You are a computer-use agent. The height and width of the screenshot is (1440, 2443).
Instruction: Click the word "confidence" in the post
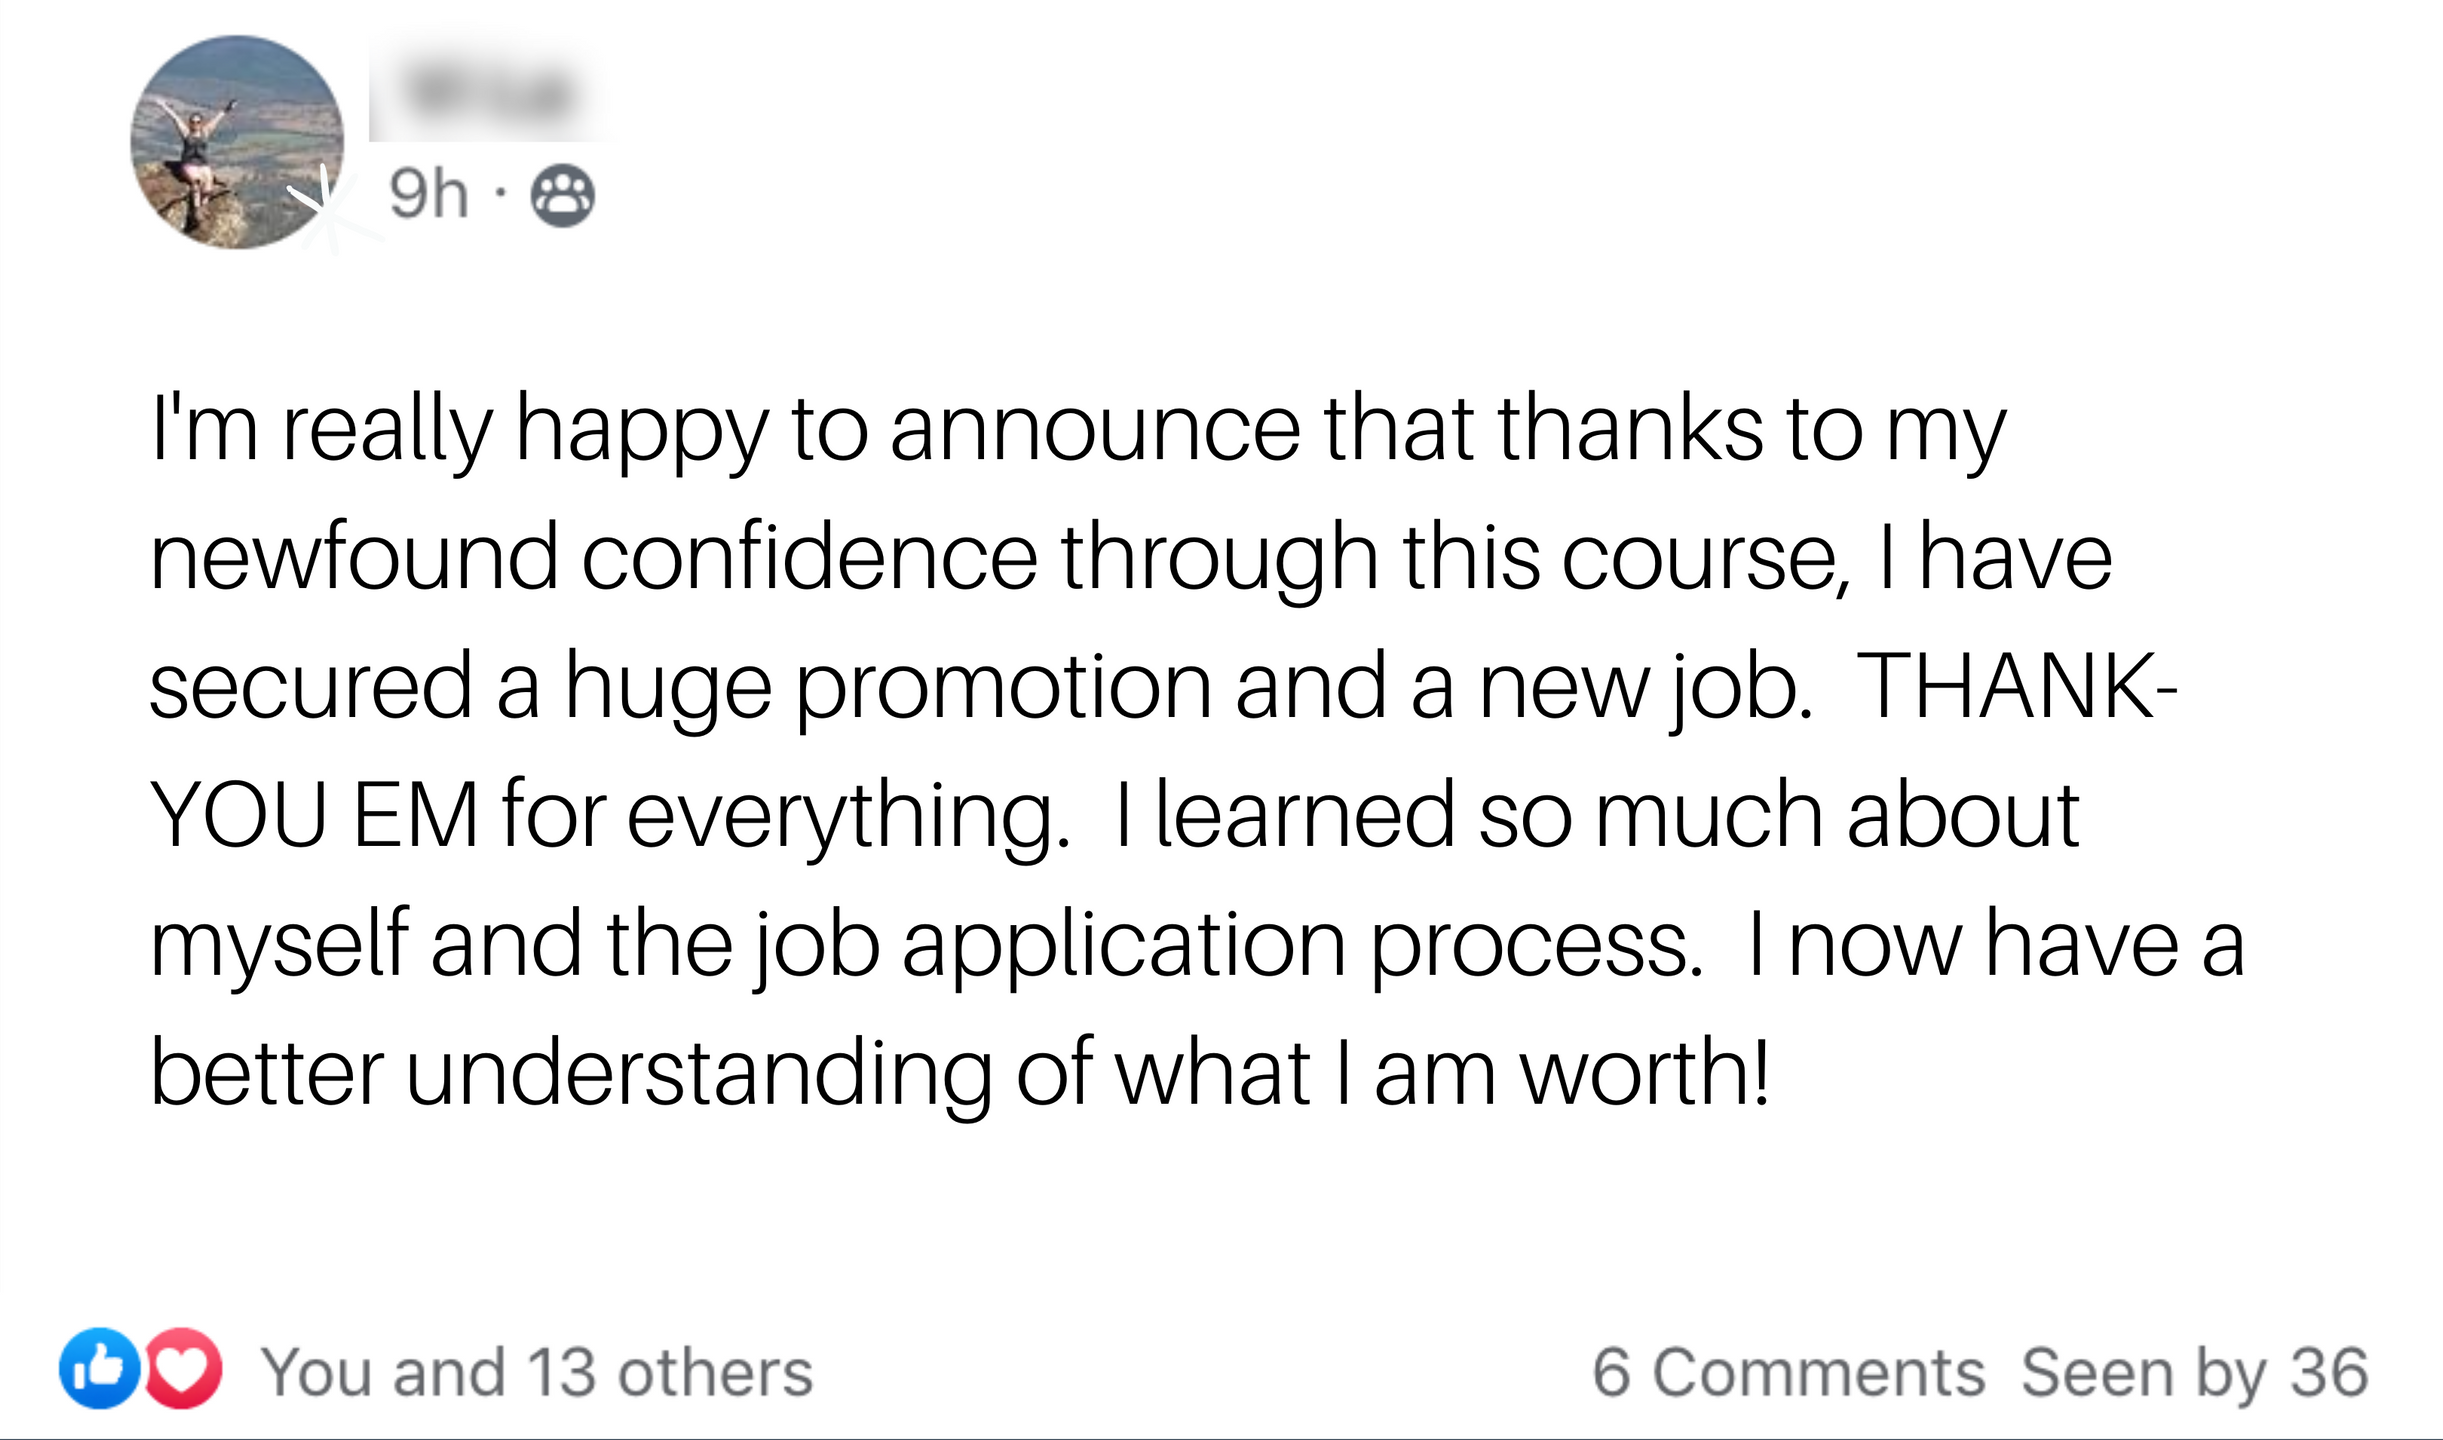(809, 557)
